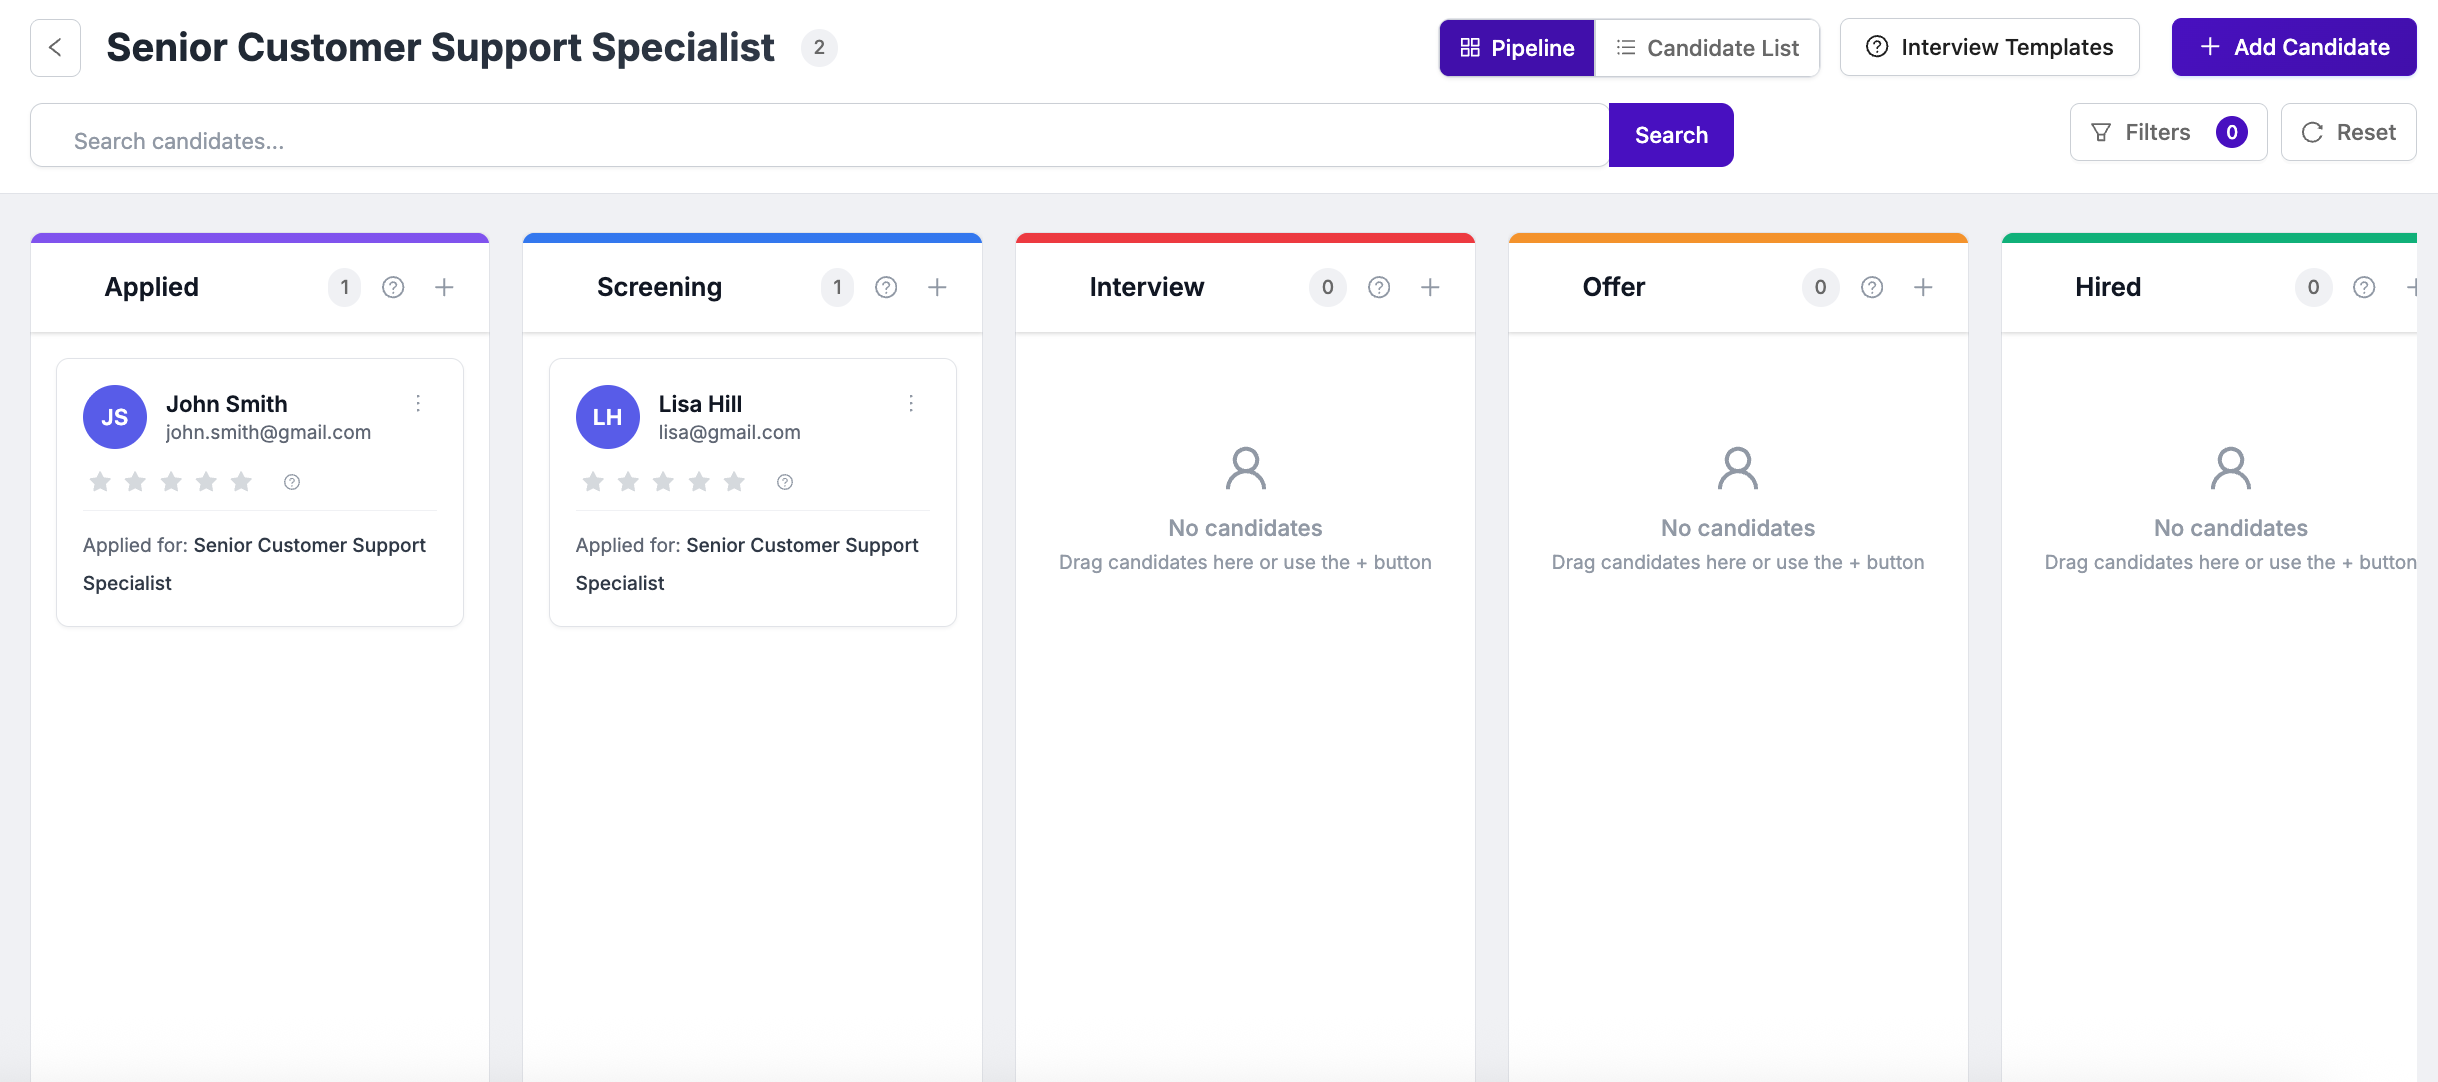Select the Pipeline tab

click(1516, 47)
